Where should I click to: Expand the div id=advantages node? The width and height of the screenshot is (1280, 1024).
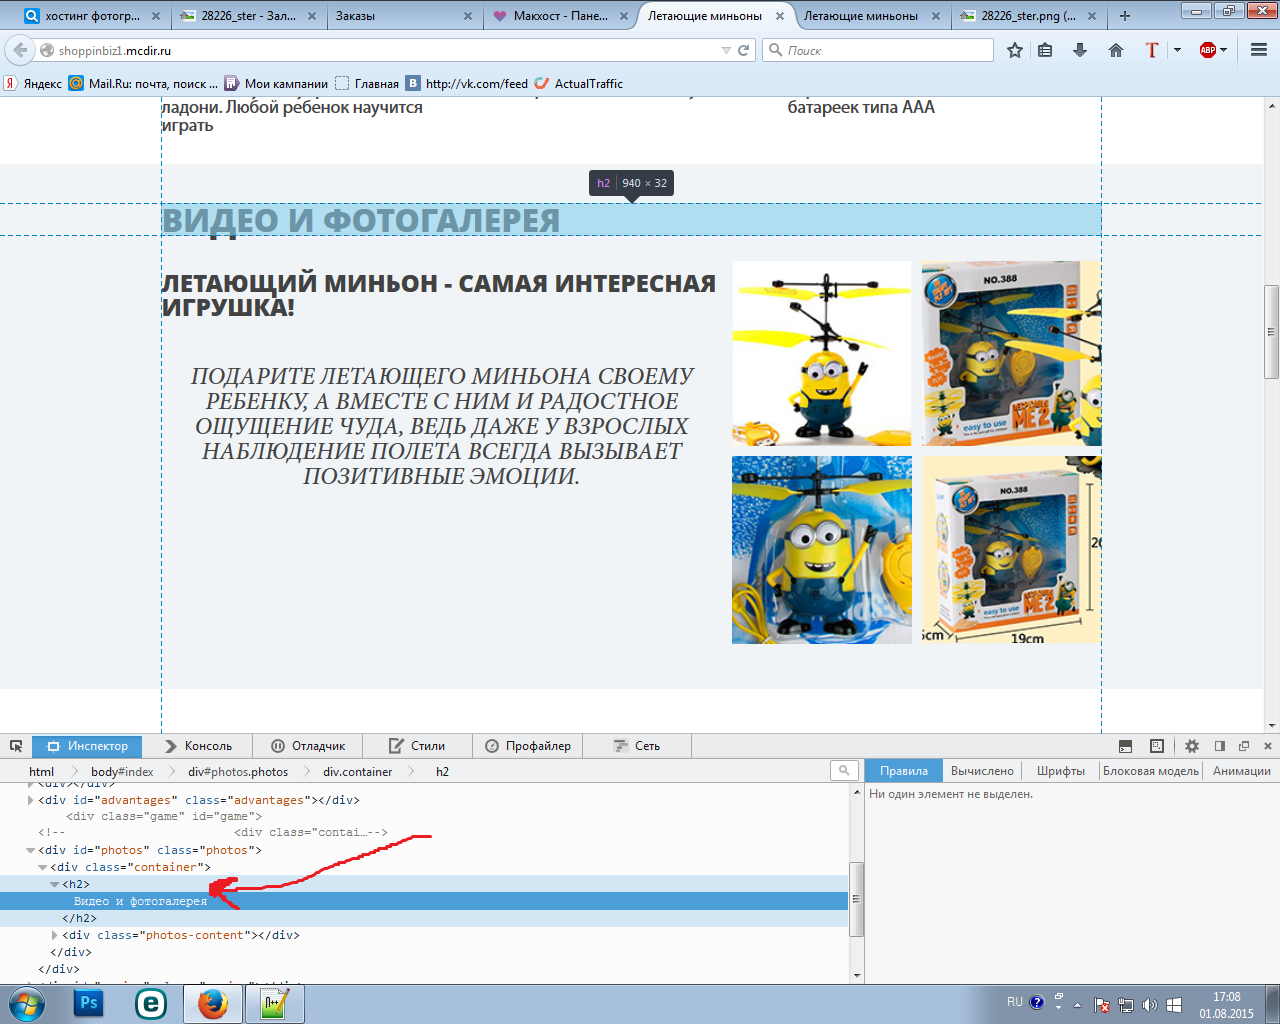click(30, 800)
